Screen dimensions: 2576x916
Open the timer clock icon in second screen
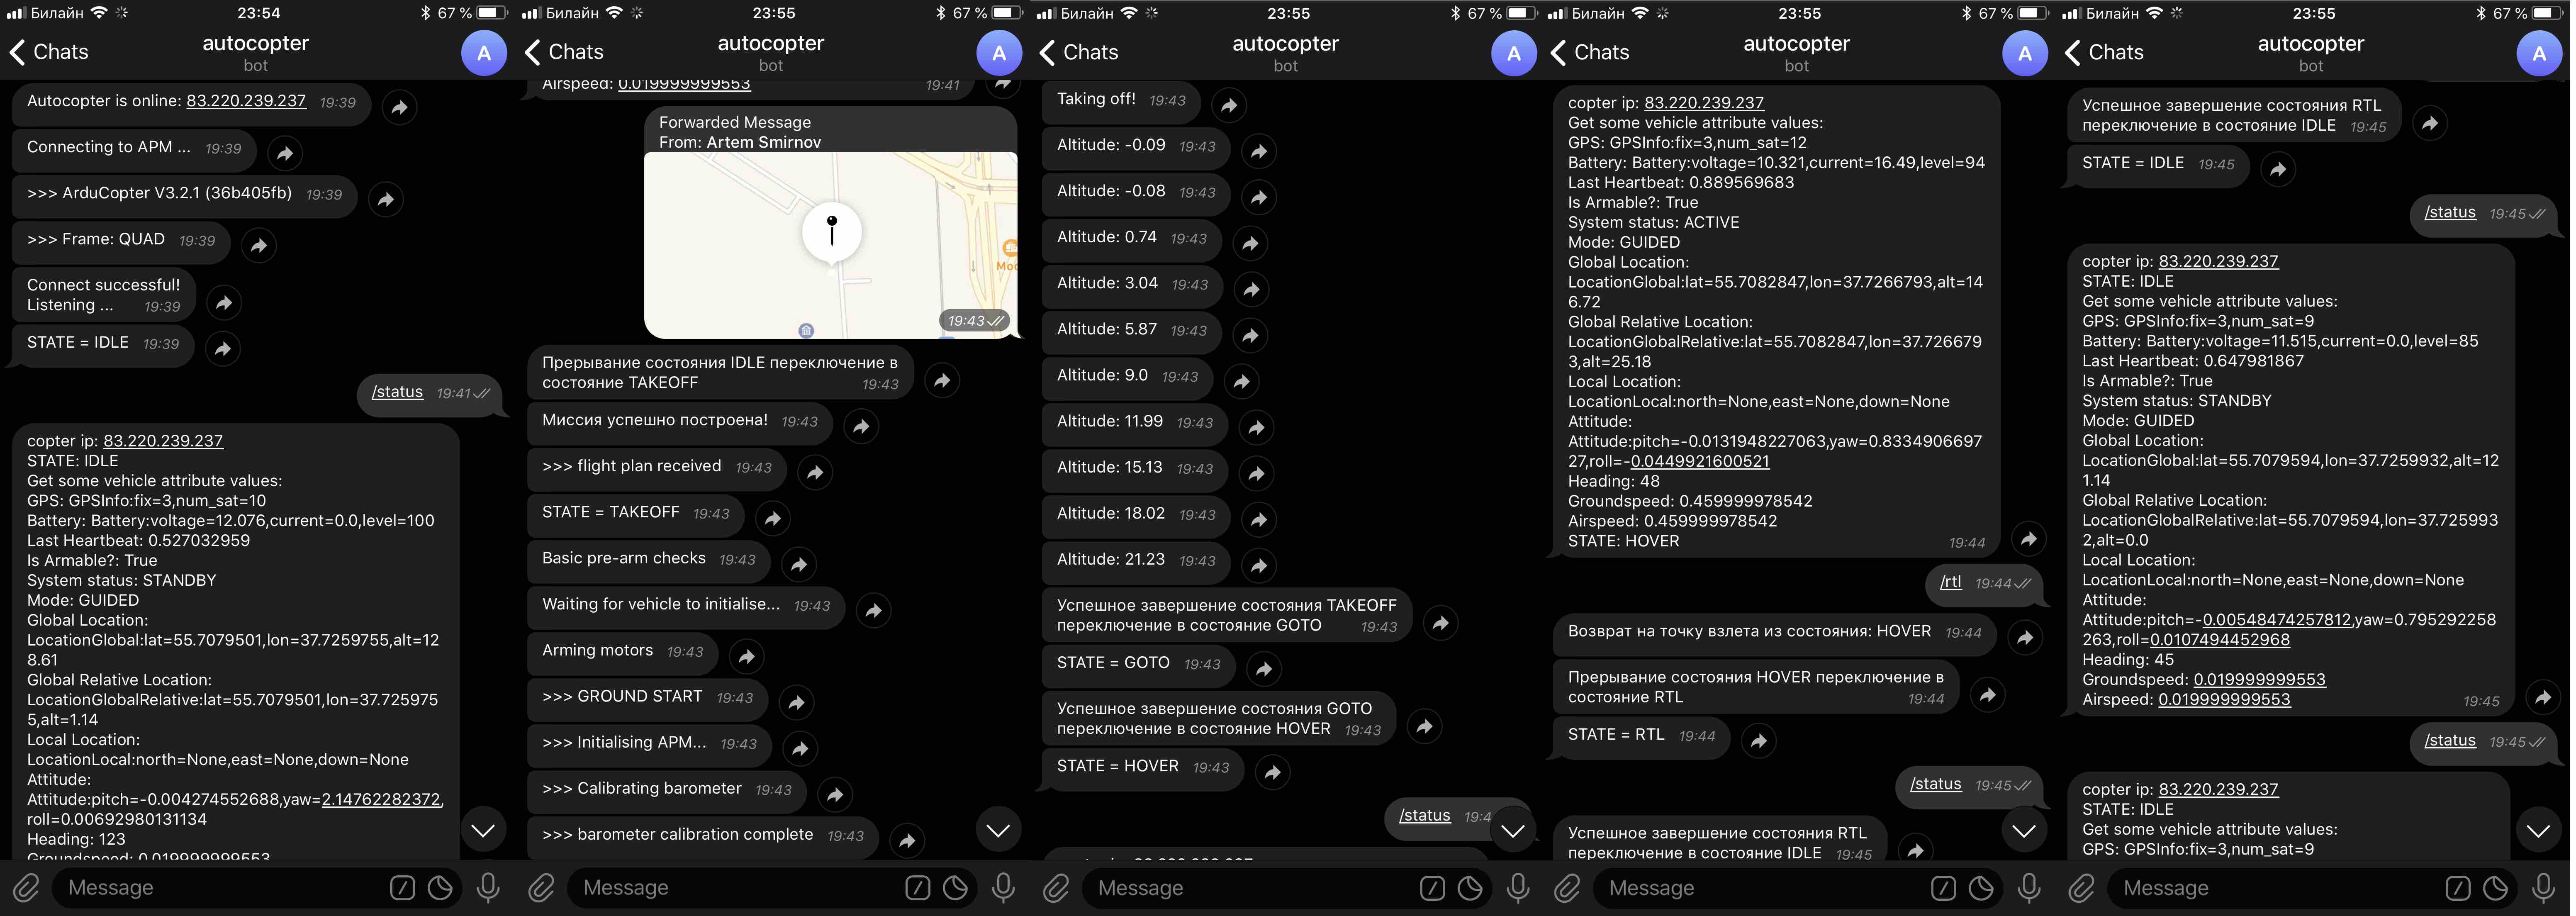click(x=955, y=888)
